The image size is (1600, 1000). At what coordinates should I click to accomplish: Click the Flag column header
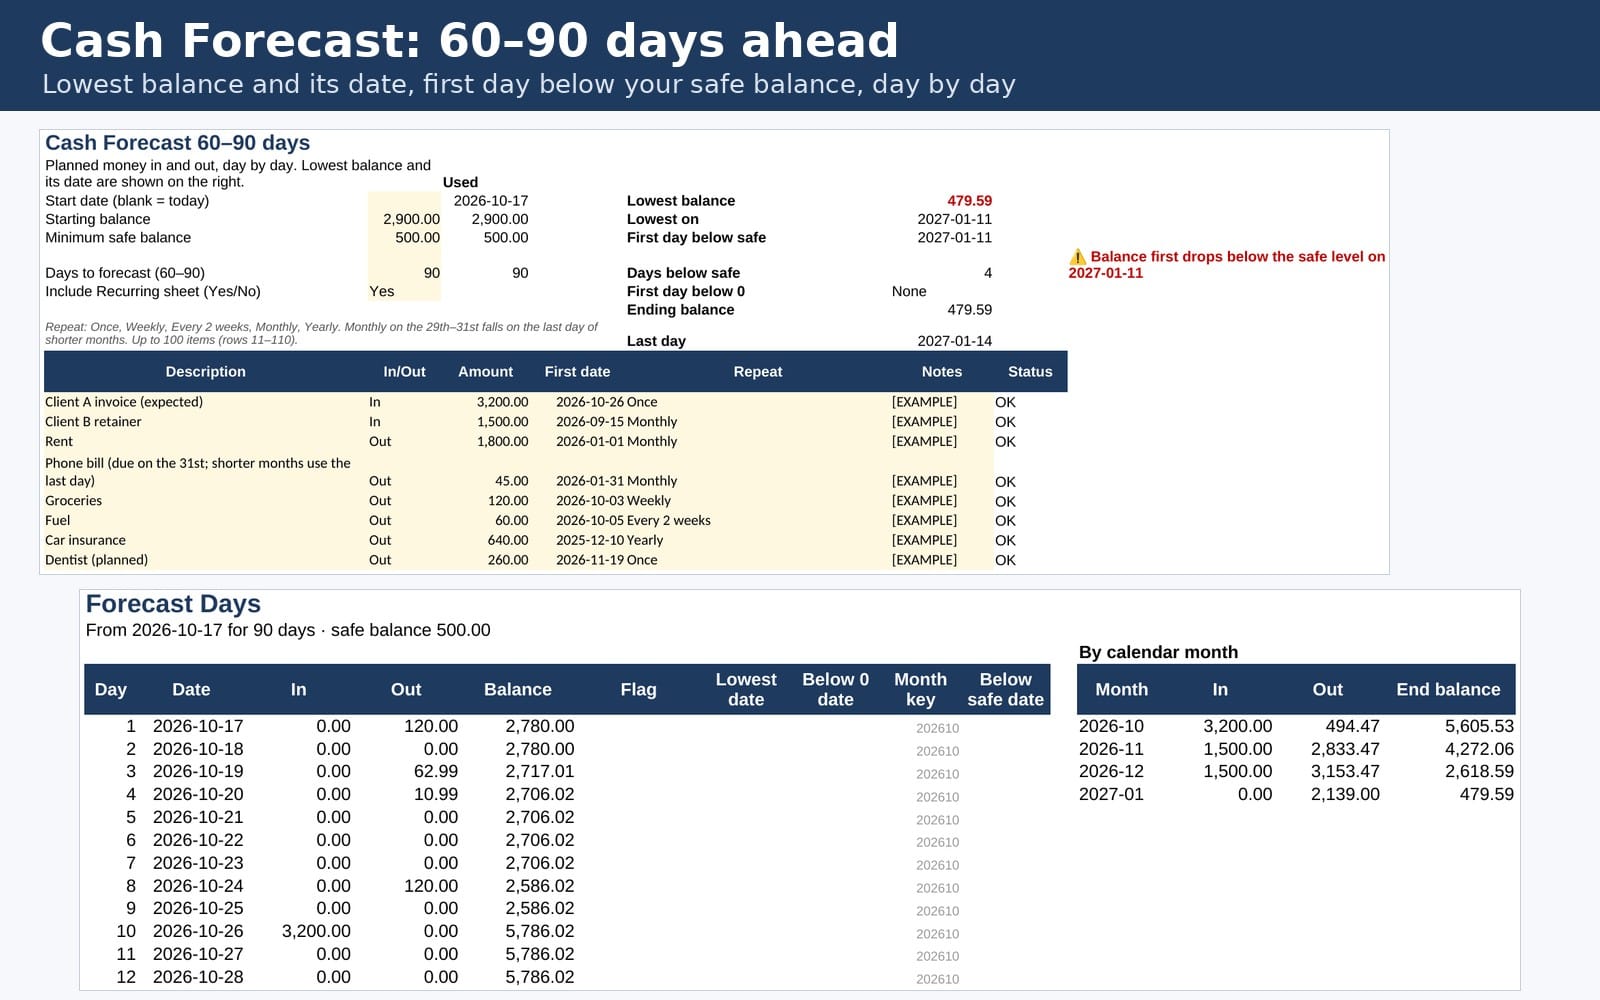[x=638, y=690]
